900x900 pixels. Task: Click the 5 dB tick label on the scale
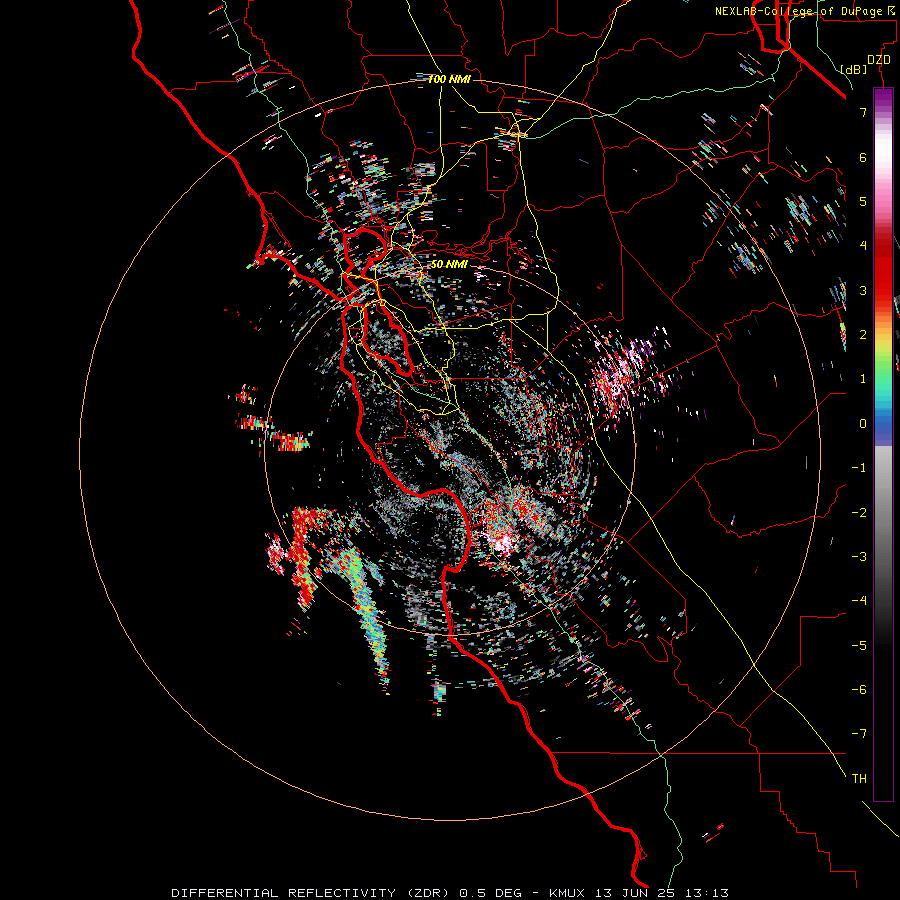tap(863, 201)
